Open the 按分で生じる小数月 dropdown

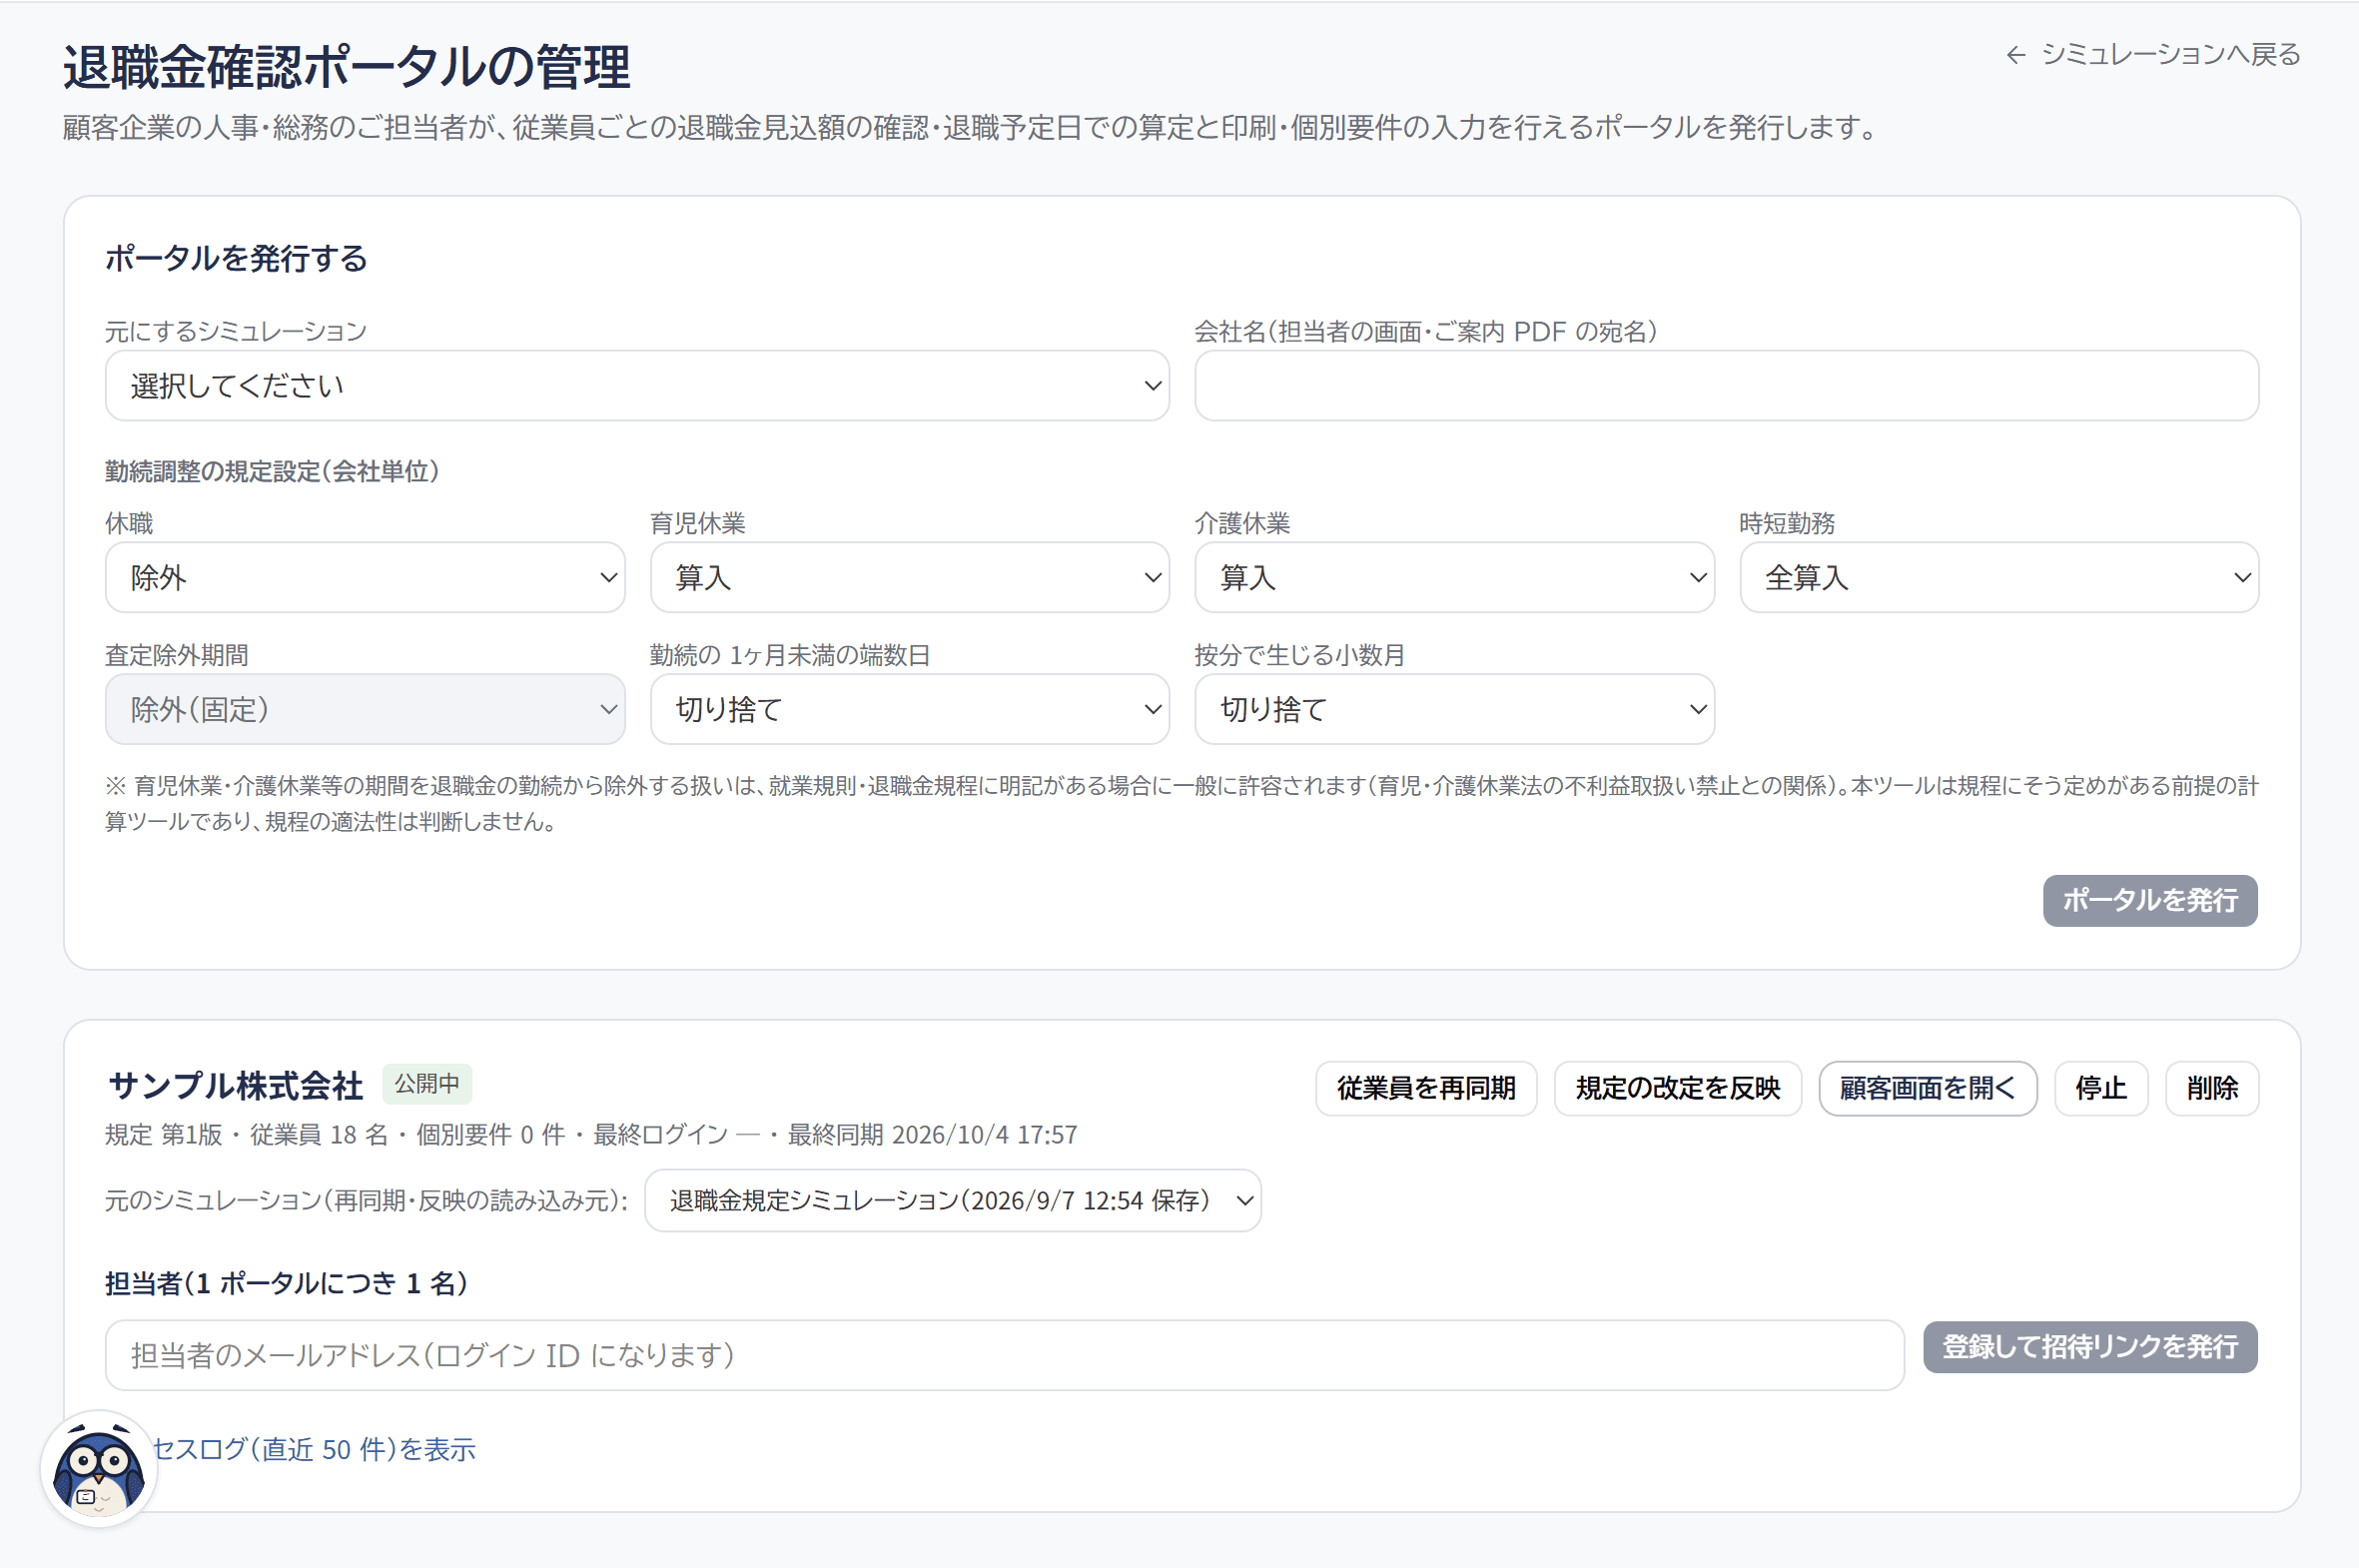click(1454, 709)
